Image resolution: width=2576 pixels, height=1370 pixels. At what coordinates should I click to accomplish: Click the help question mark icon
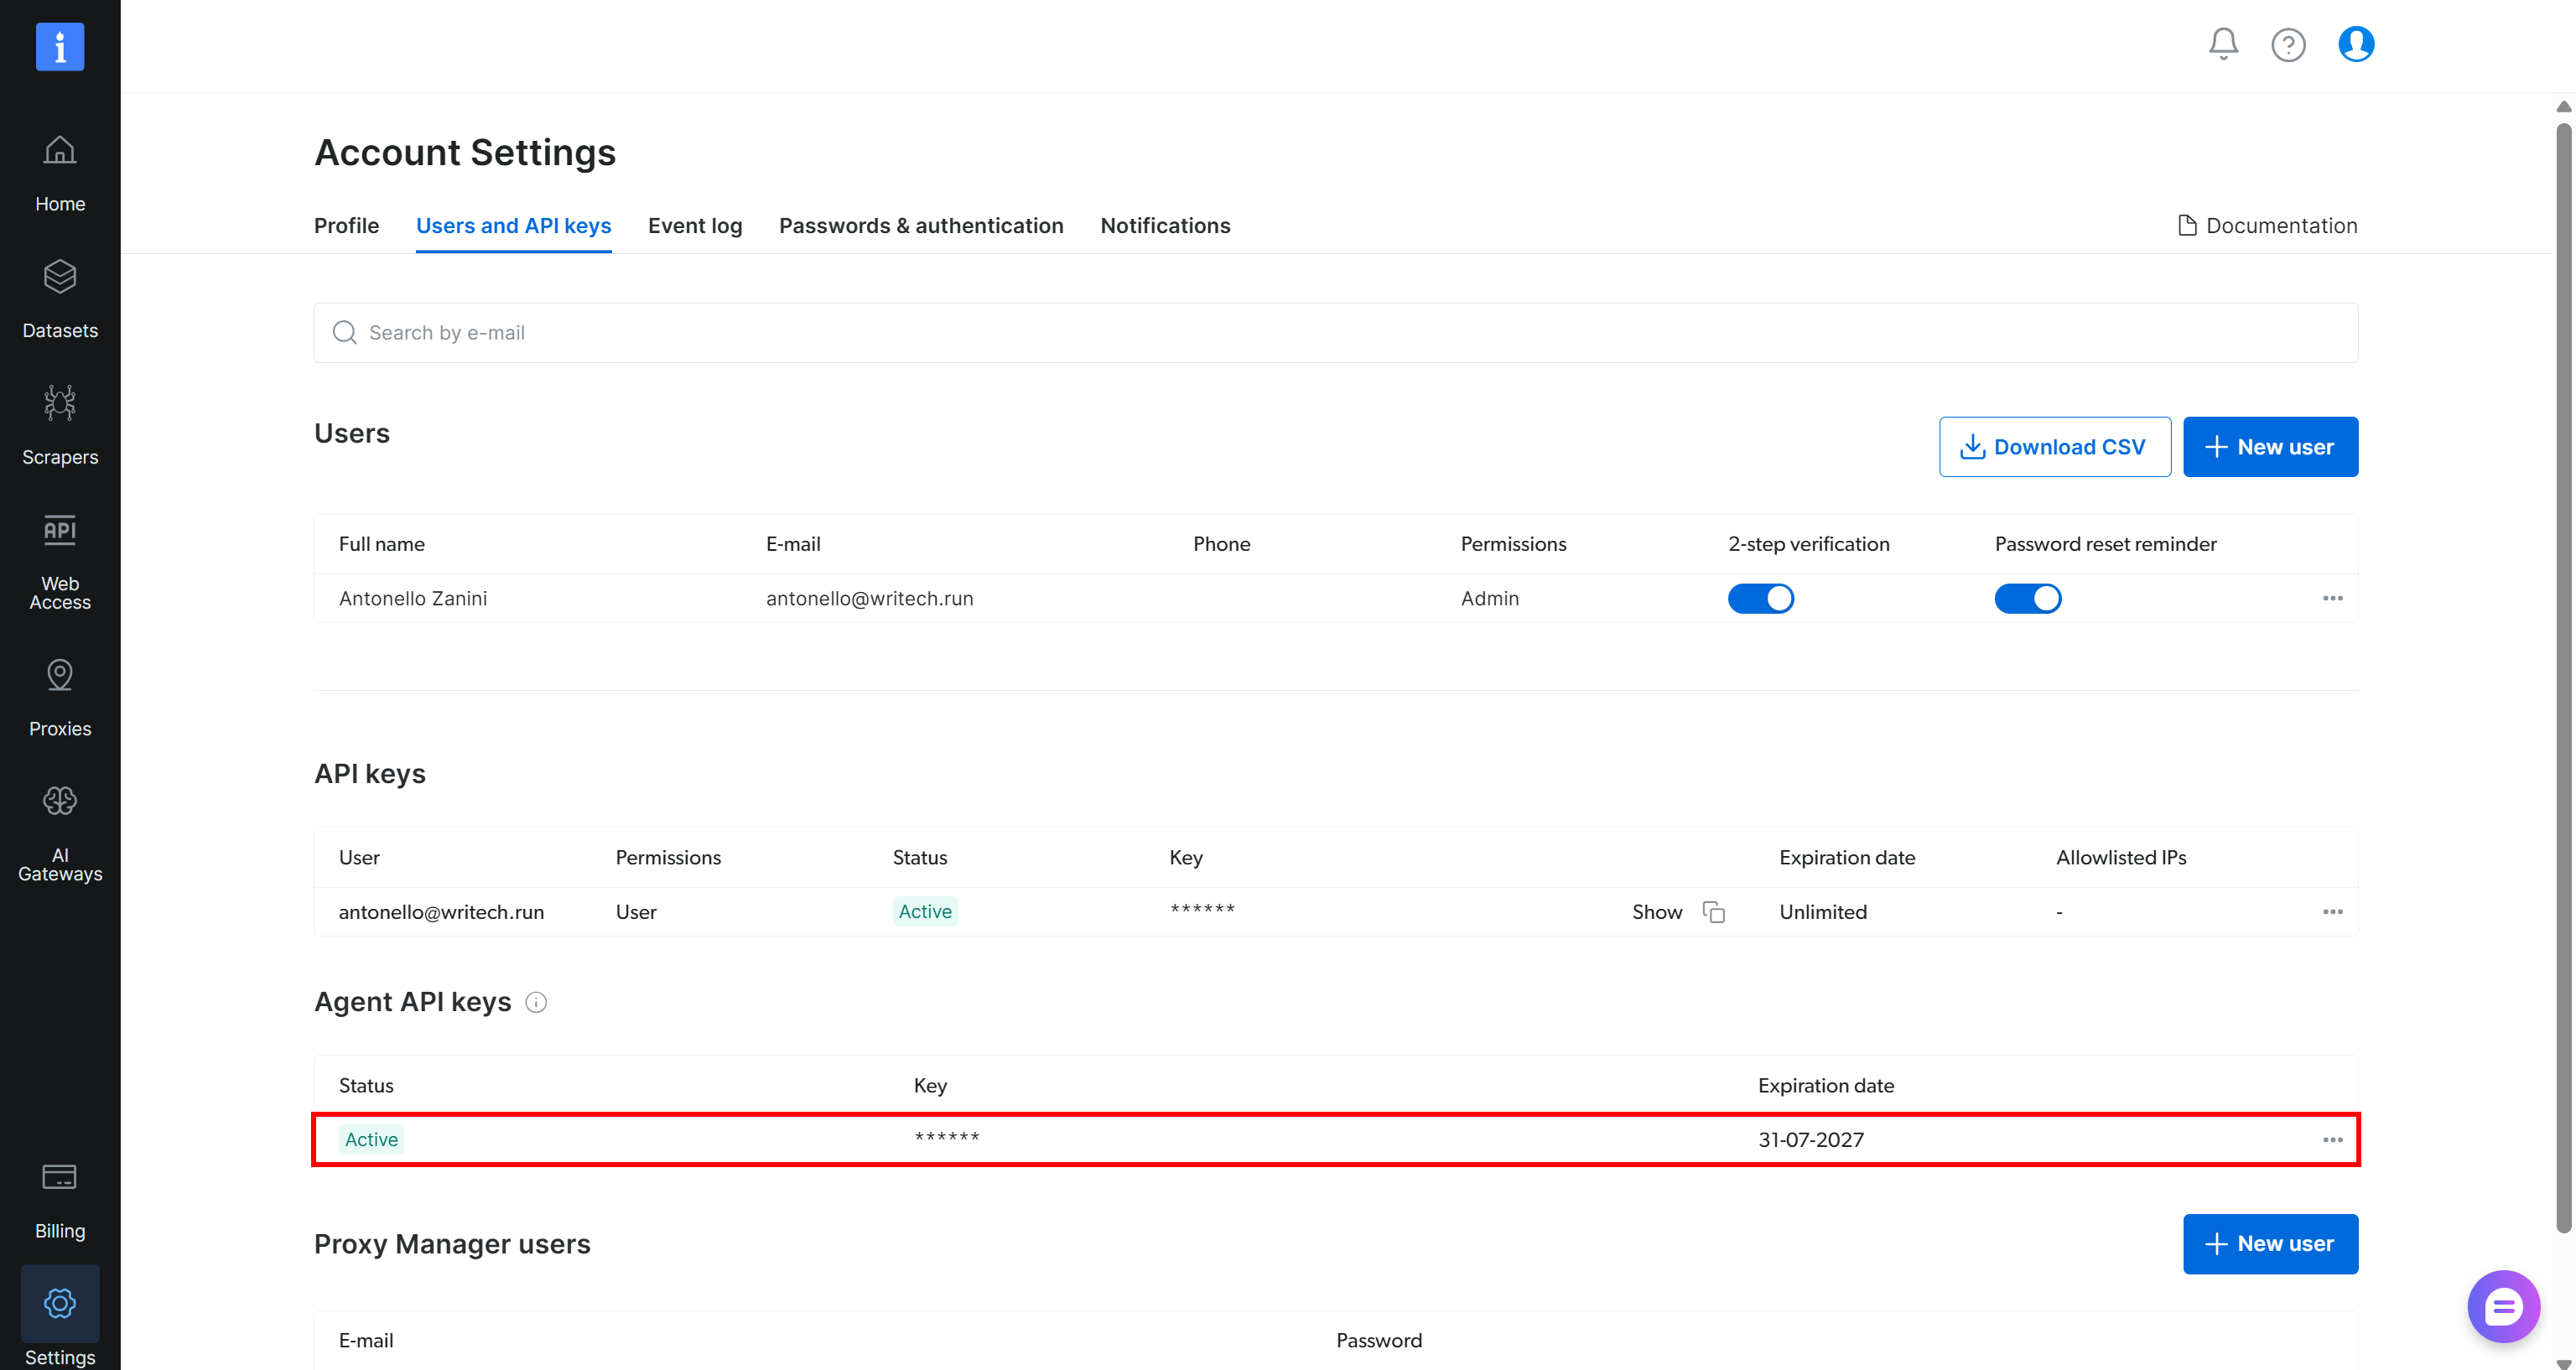click(2288, 44)
